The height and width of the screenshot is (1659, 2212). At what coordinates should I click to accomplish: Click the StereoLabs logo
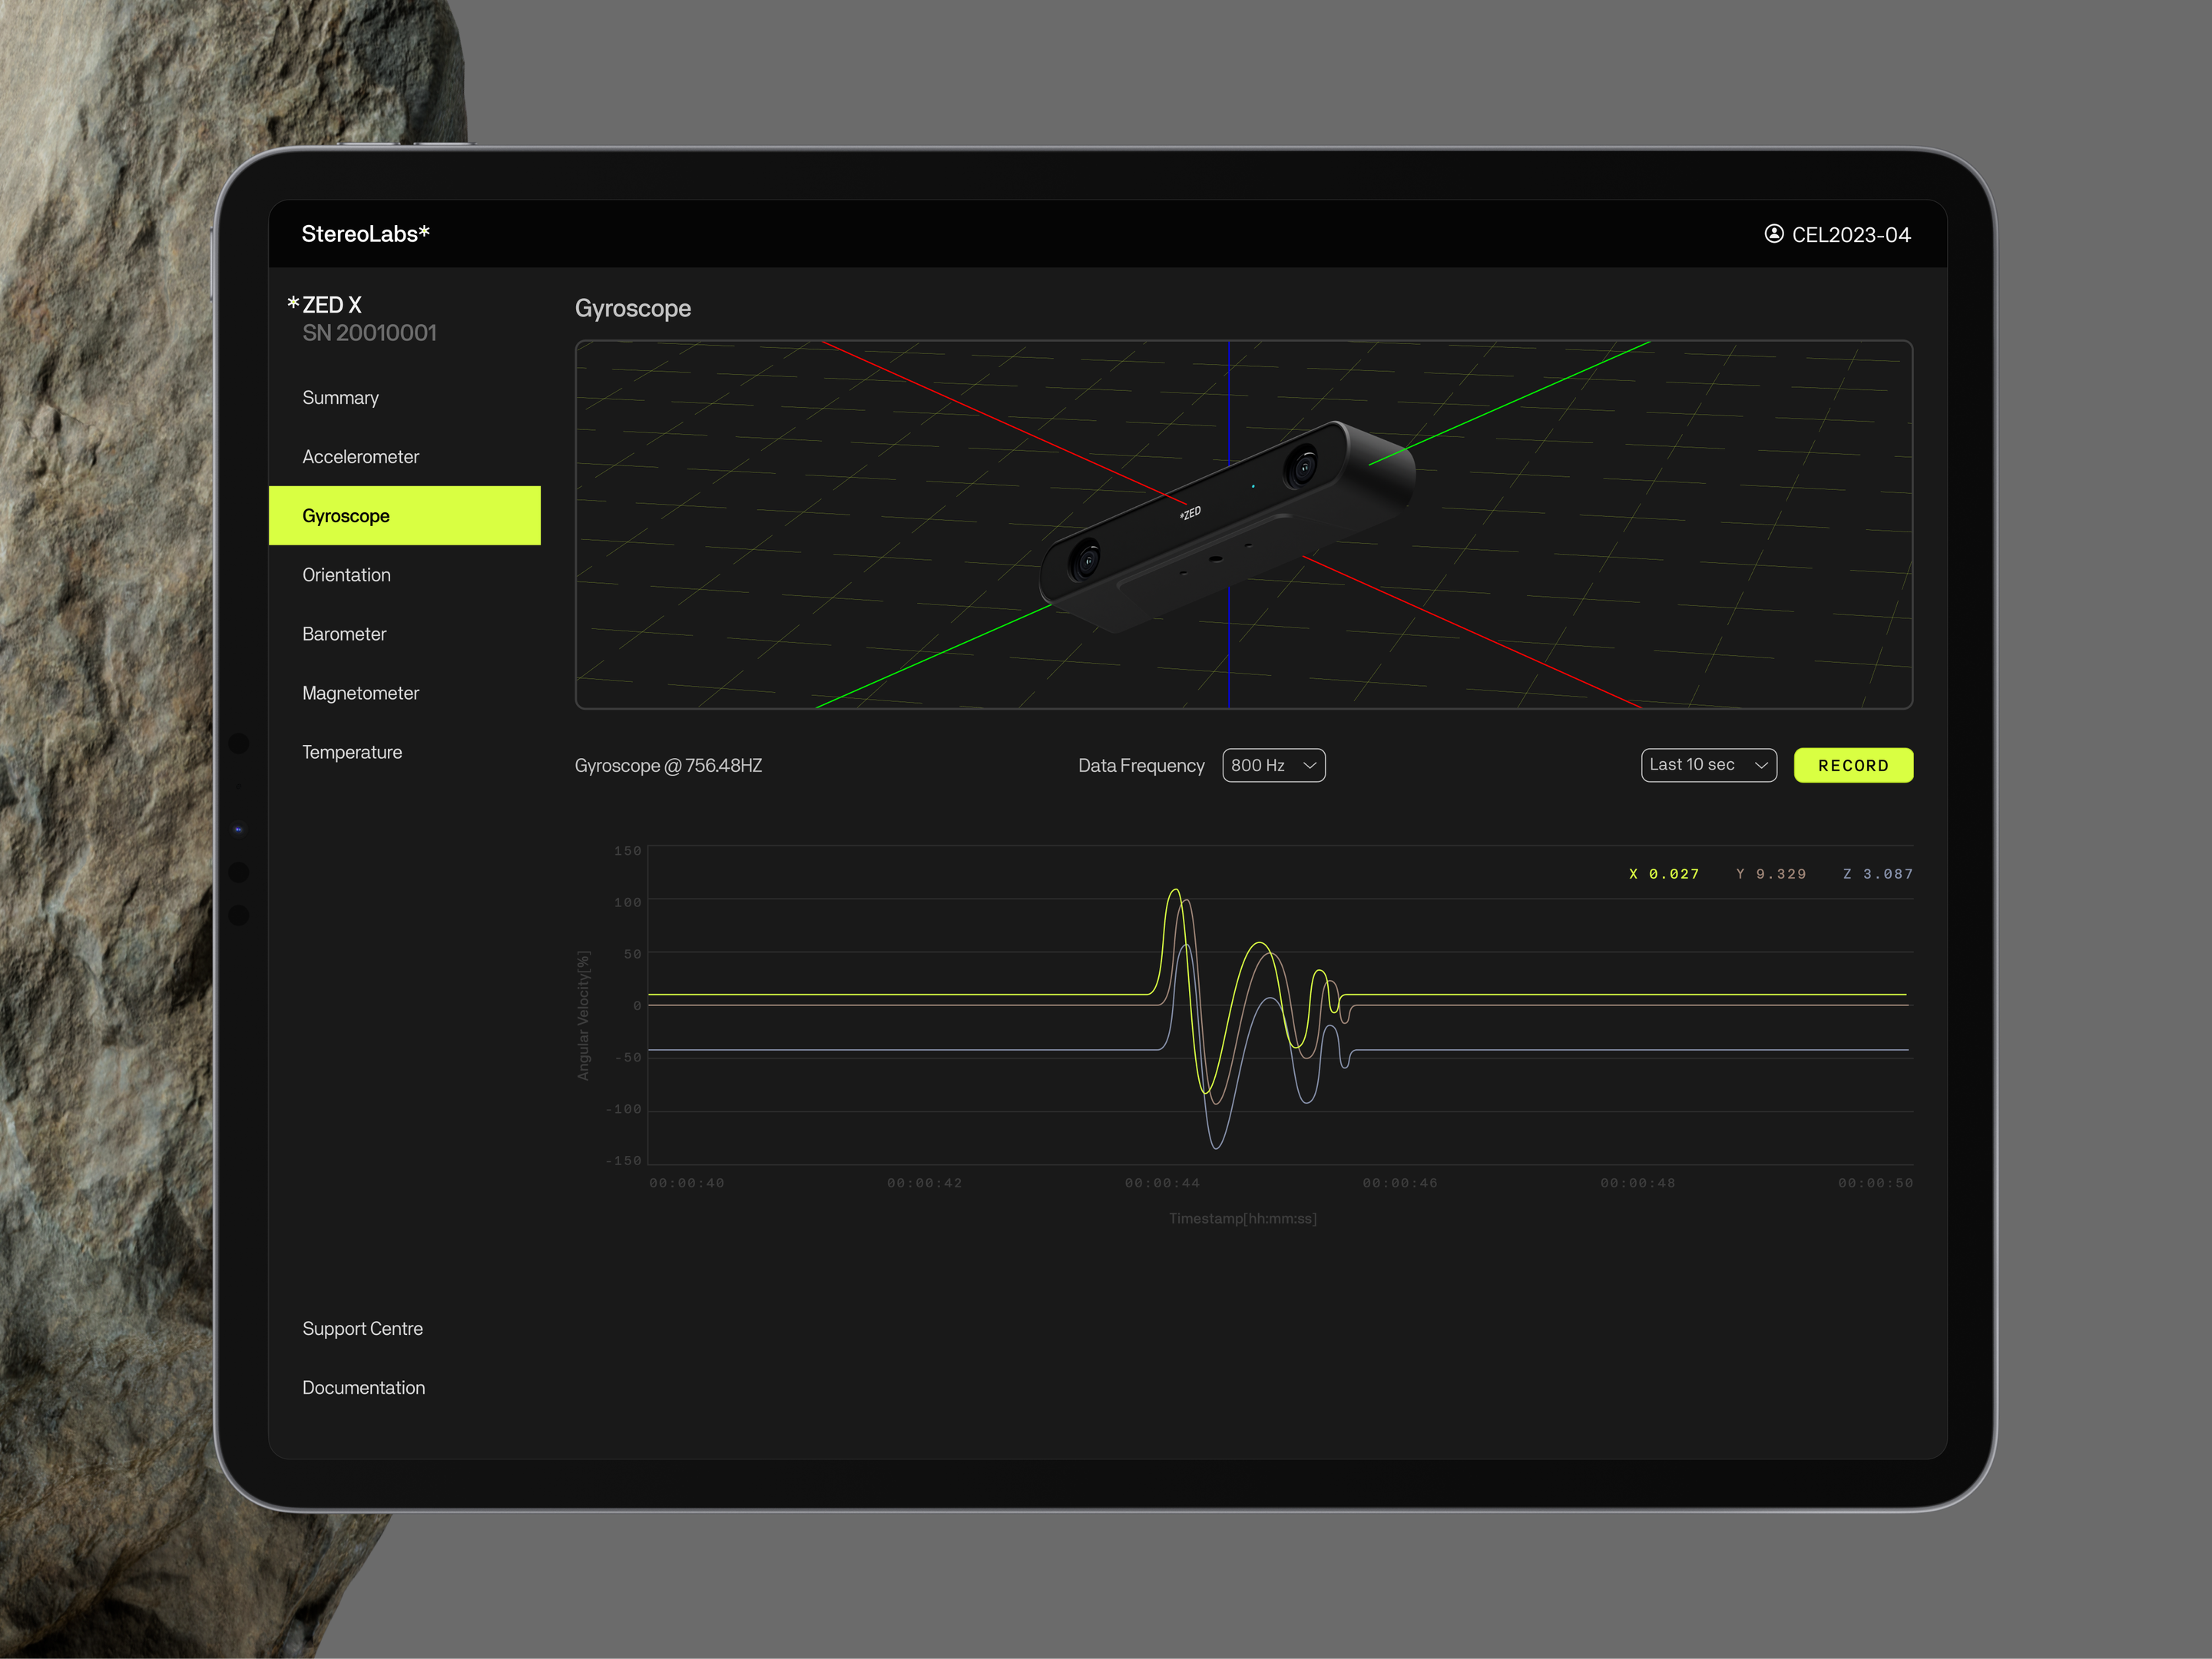[x=365, y=234]
